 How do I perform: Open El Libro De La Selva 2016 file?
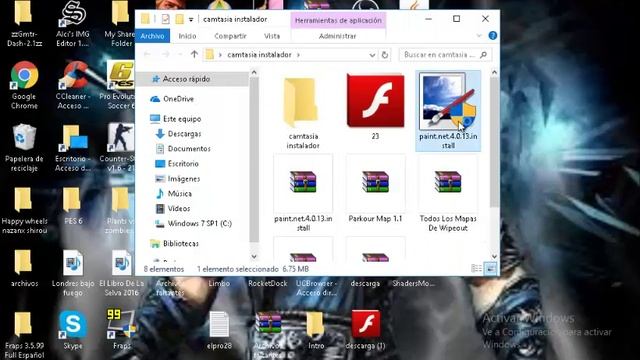point(121,273)
